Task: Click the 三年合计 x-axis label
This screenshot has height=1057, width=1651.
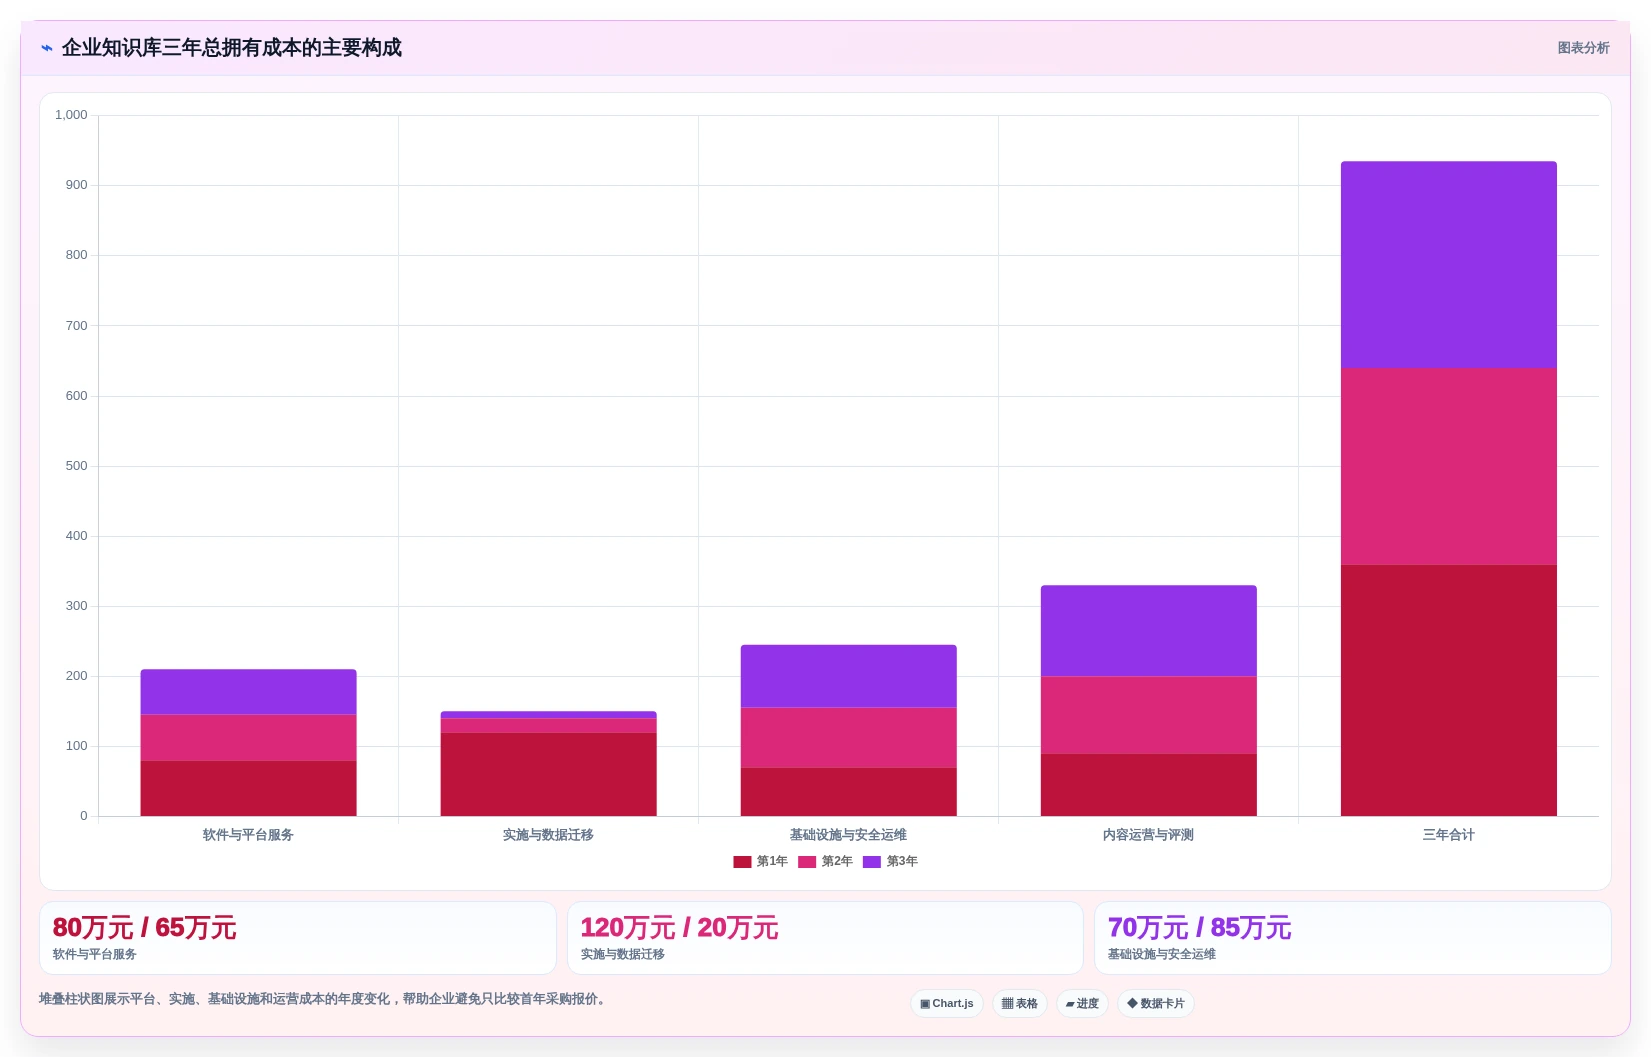Action: pyautogui.click(x=1448, y=835)
